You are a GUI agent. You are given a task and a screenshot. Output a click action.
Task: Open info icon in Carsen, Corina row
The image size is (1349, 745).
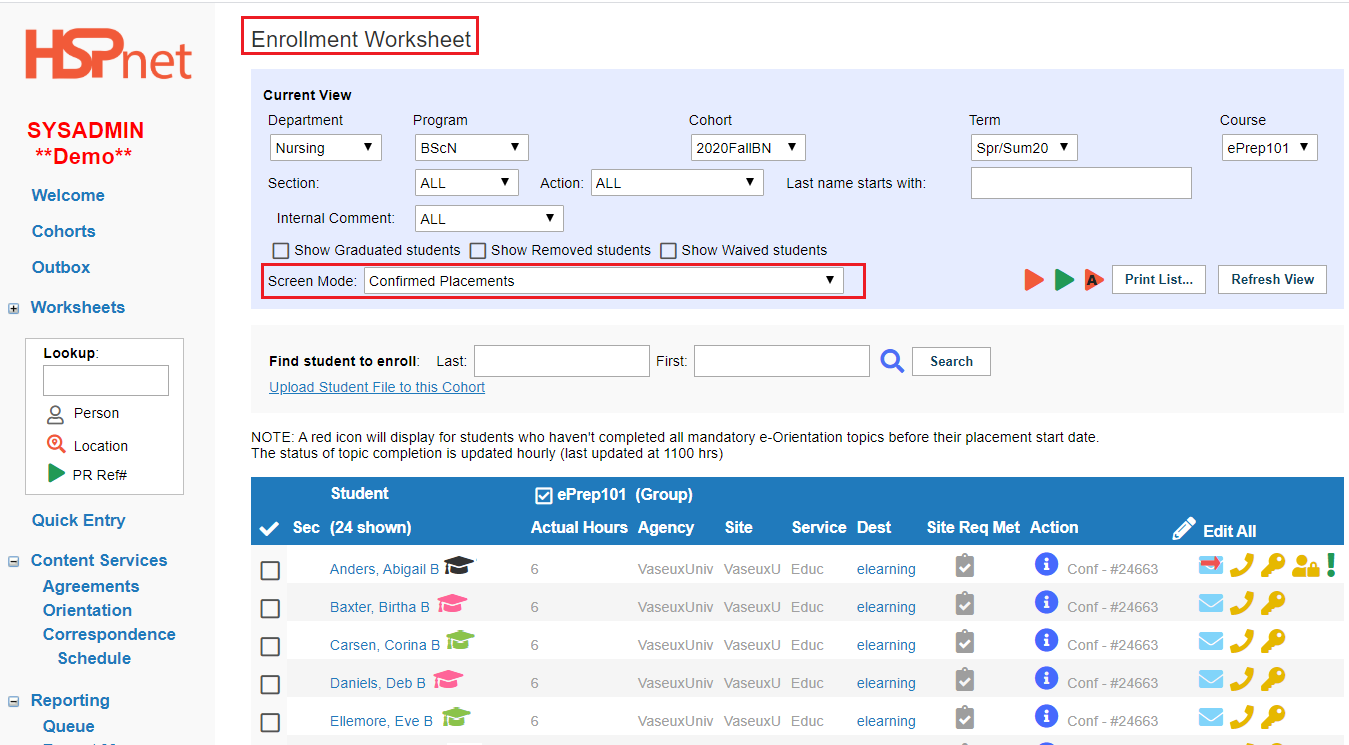click(x=1046, y=640)
